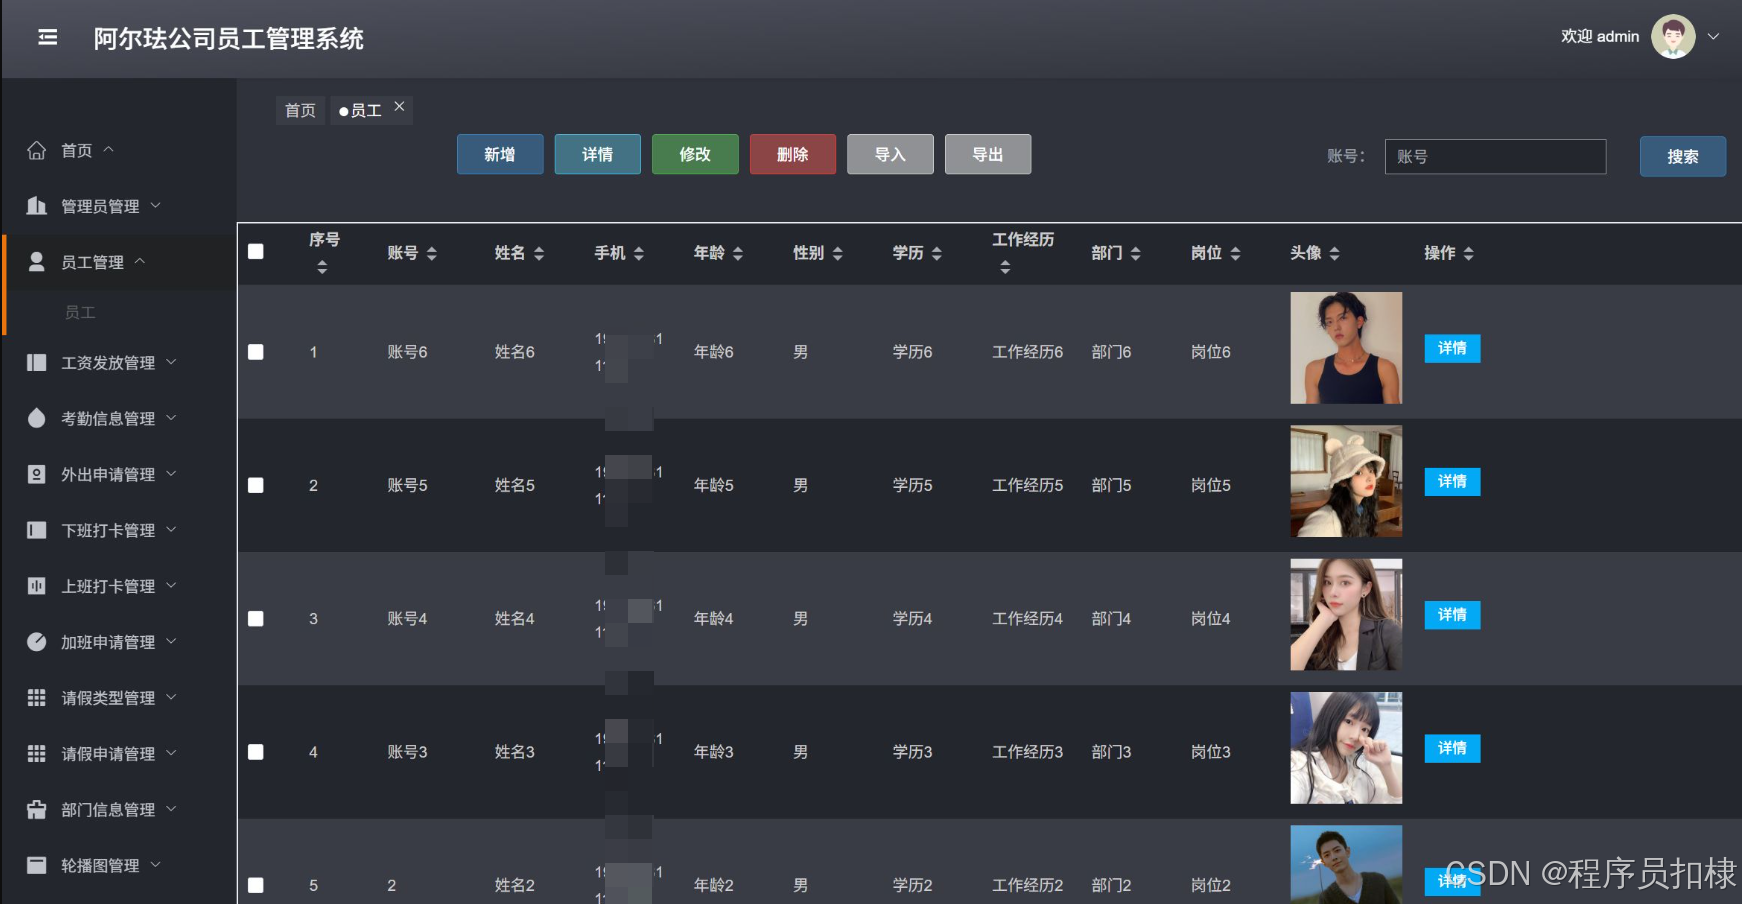The width and height of the screenshot is (1742, 904).
Task: Click the admin avatar icon
Action: click(1673, 37)
